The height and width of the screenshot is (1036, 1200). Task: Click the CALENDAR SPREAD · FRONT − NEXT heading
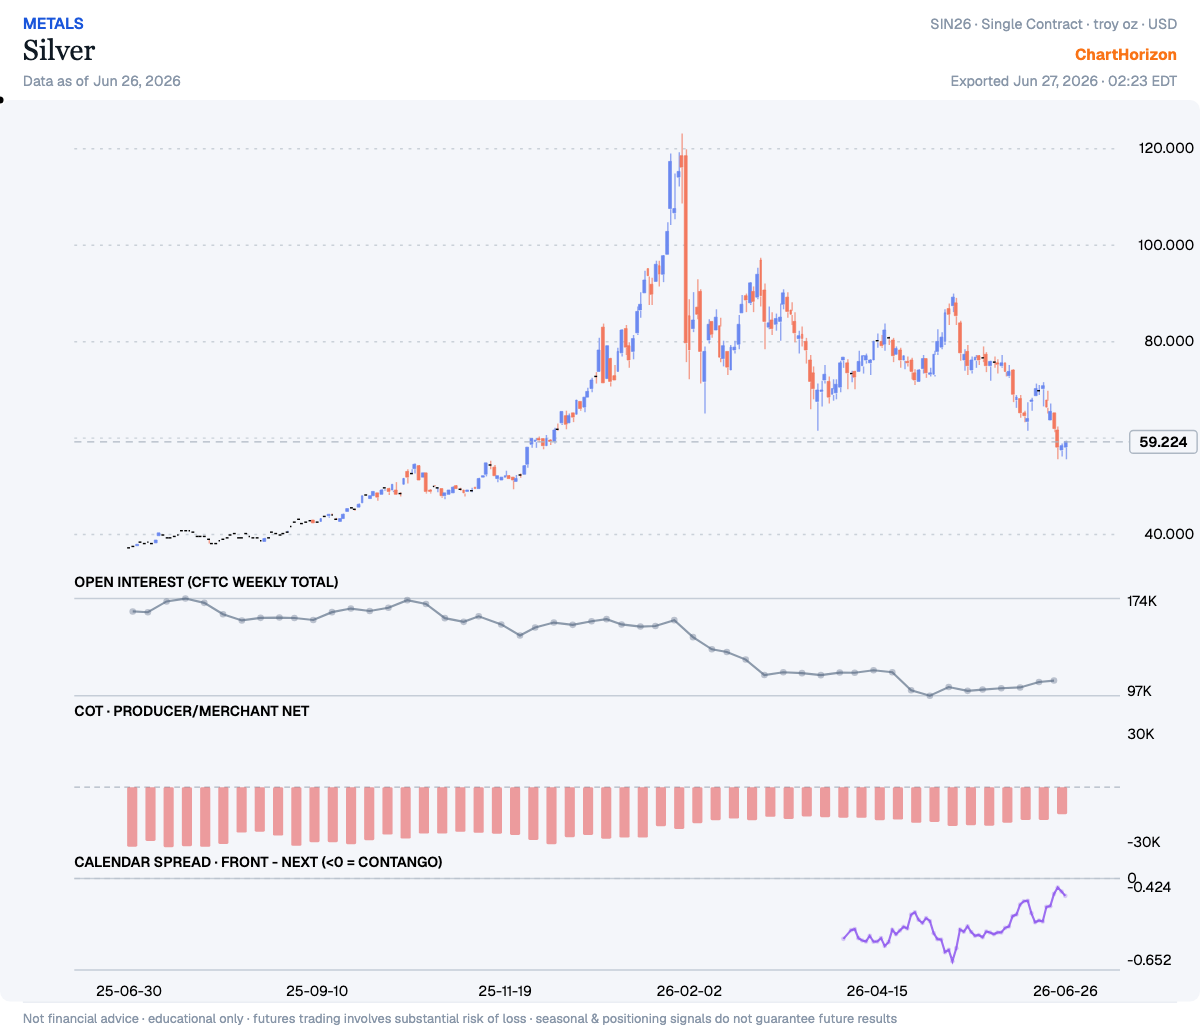[x=258, y=862]
